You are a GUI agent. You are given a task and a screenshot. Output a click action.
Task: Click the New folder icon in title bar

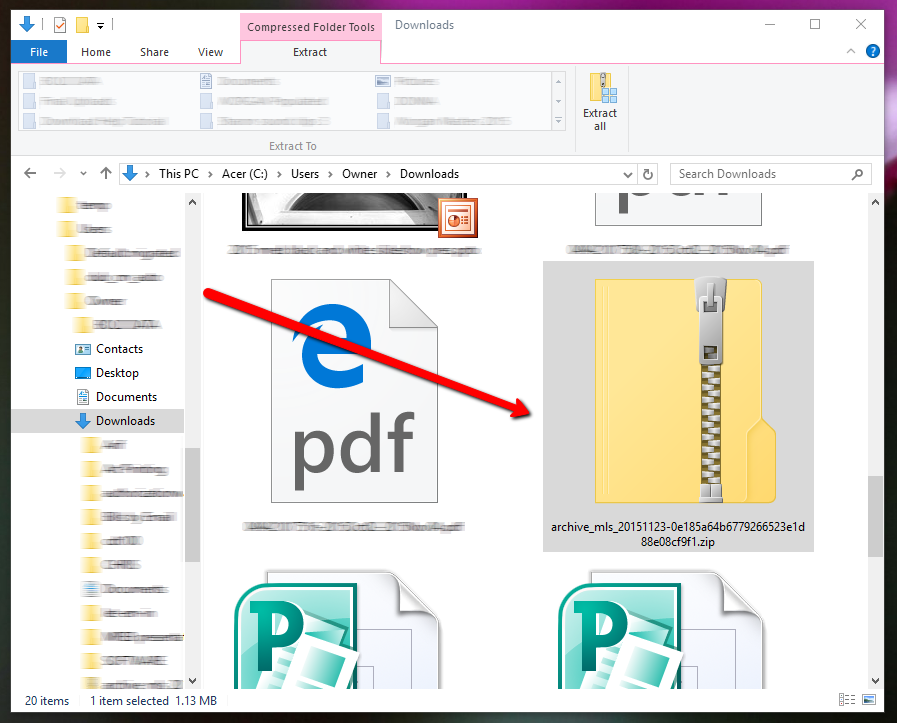coord(83,24)
